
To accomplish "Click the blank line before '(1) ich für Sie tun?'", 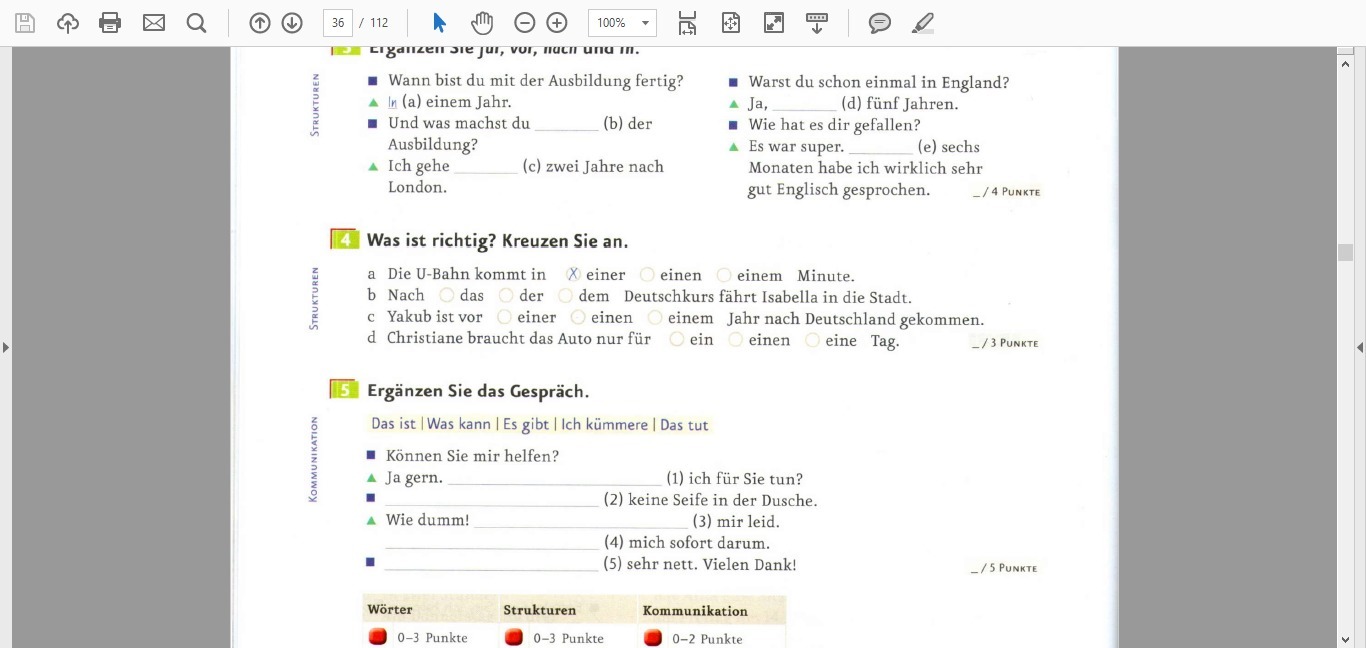I will (x=555, y=480).
